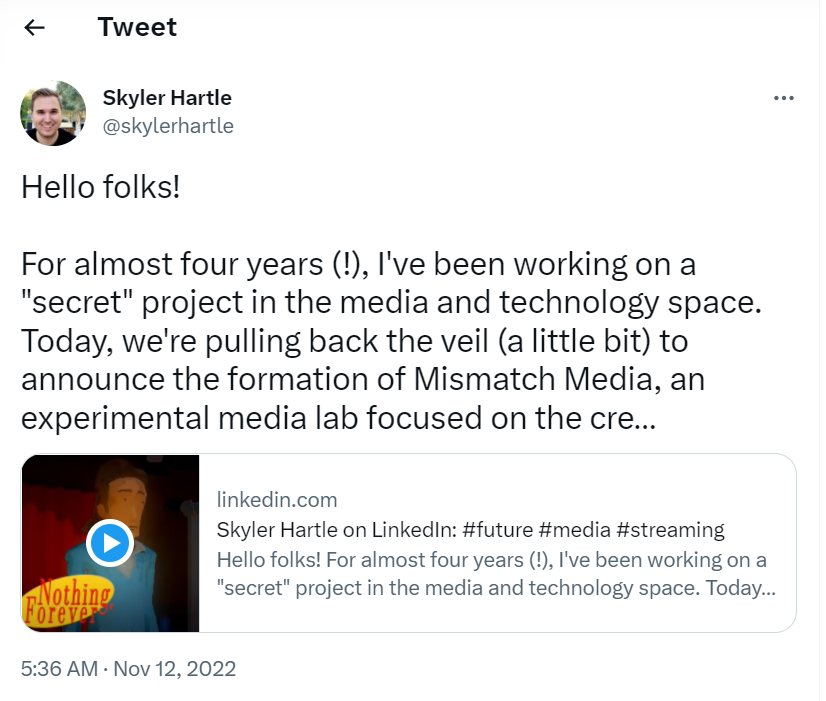The image size is (826, 701).
Task: Click the back arrow icon
Action: click(35, 28)
